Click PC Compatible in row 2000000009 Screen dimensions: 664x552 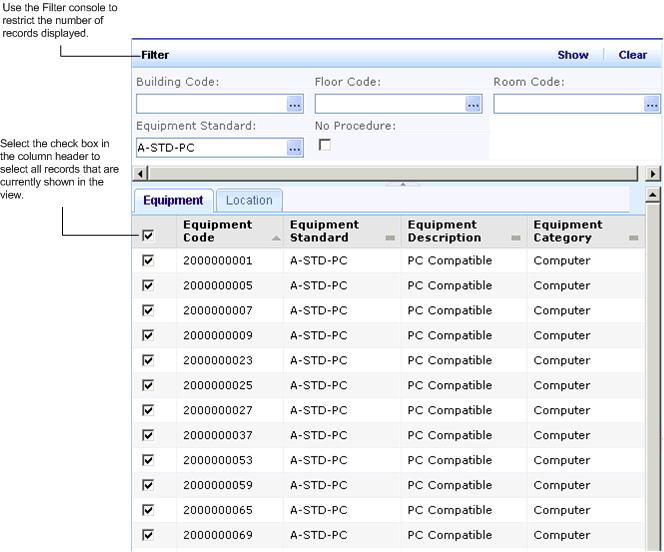tap(450, 336)
